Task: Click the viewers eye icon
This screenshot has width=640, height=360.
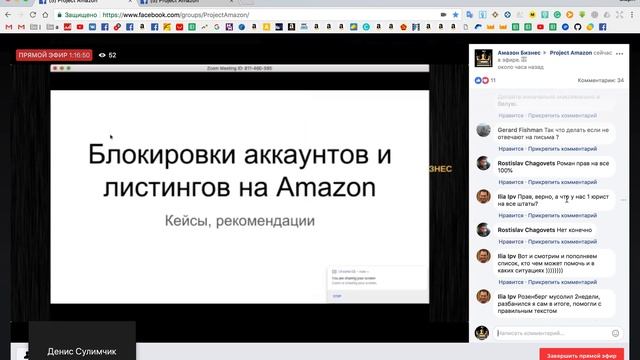Action: [x=102, y=55]
